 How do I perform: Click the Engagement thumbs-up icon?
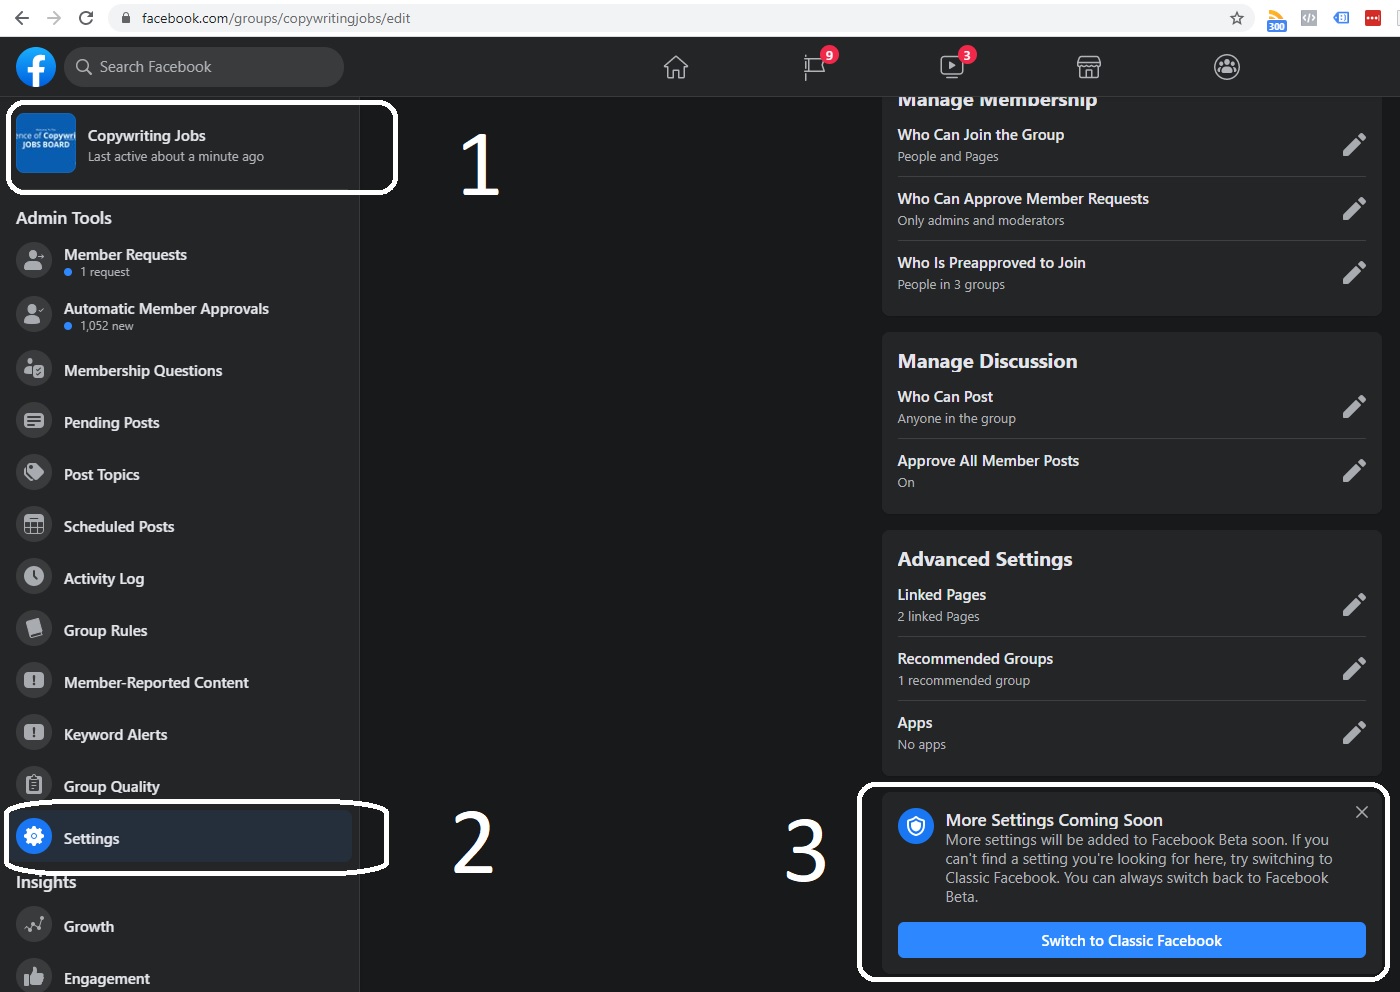point(34,976)
